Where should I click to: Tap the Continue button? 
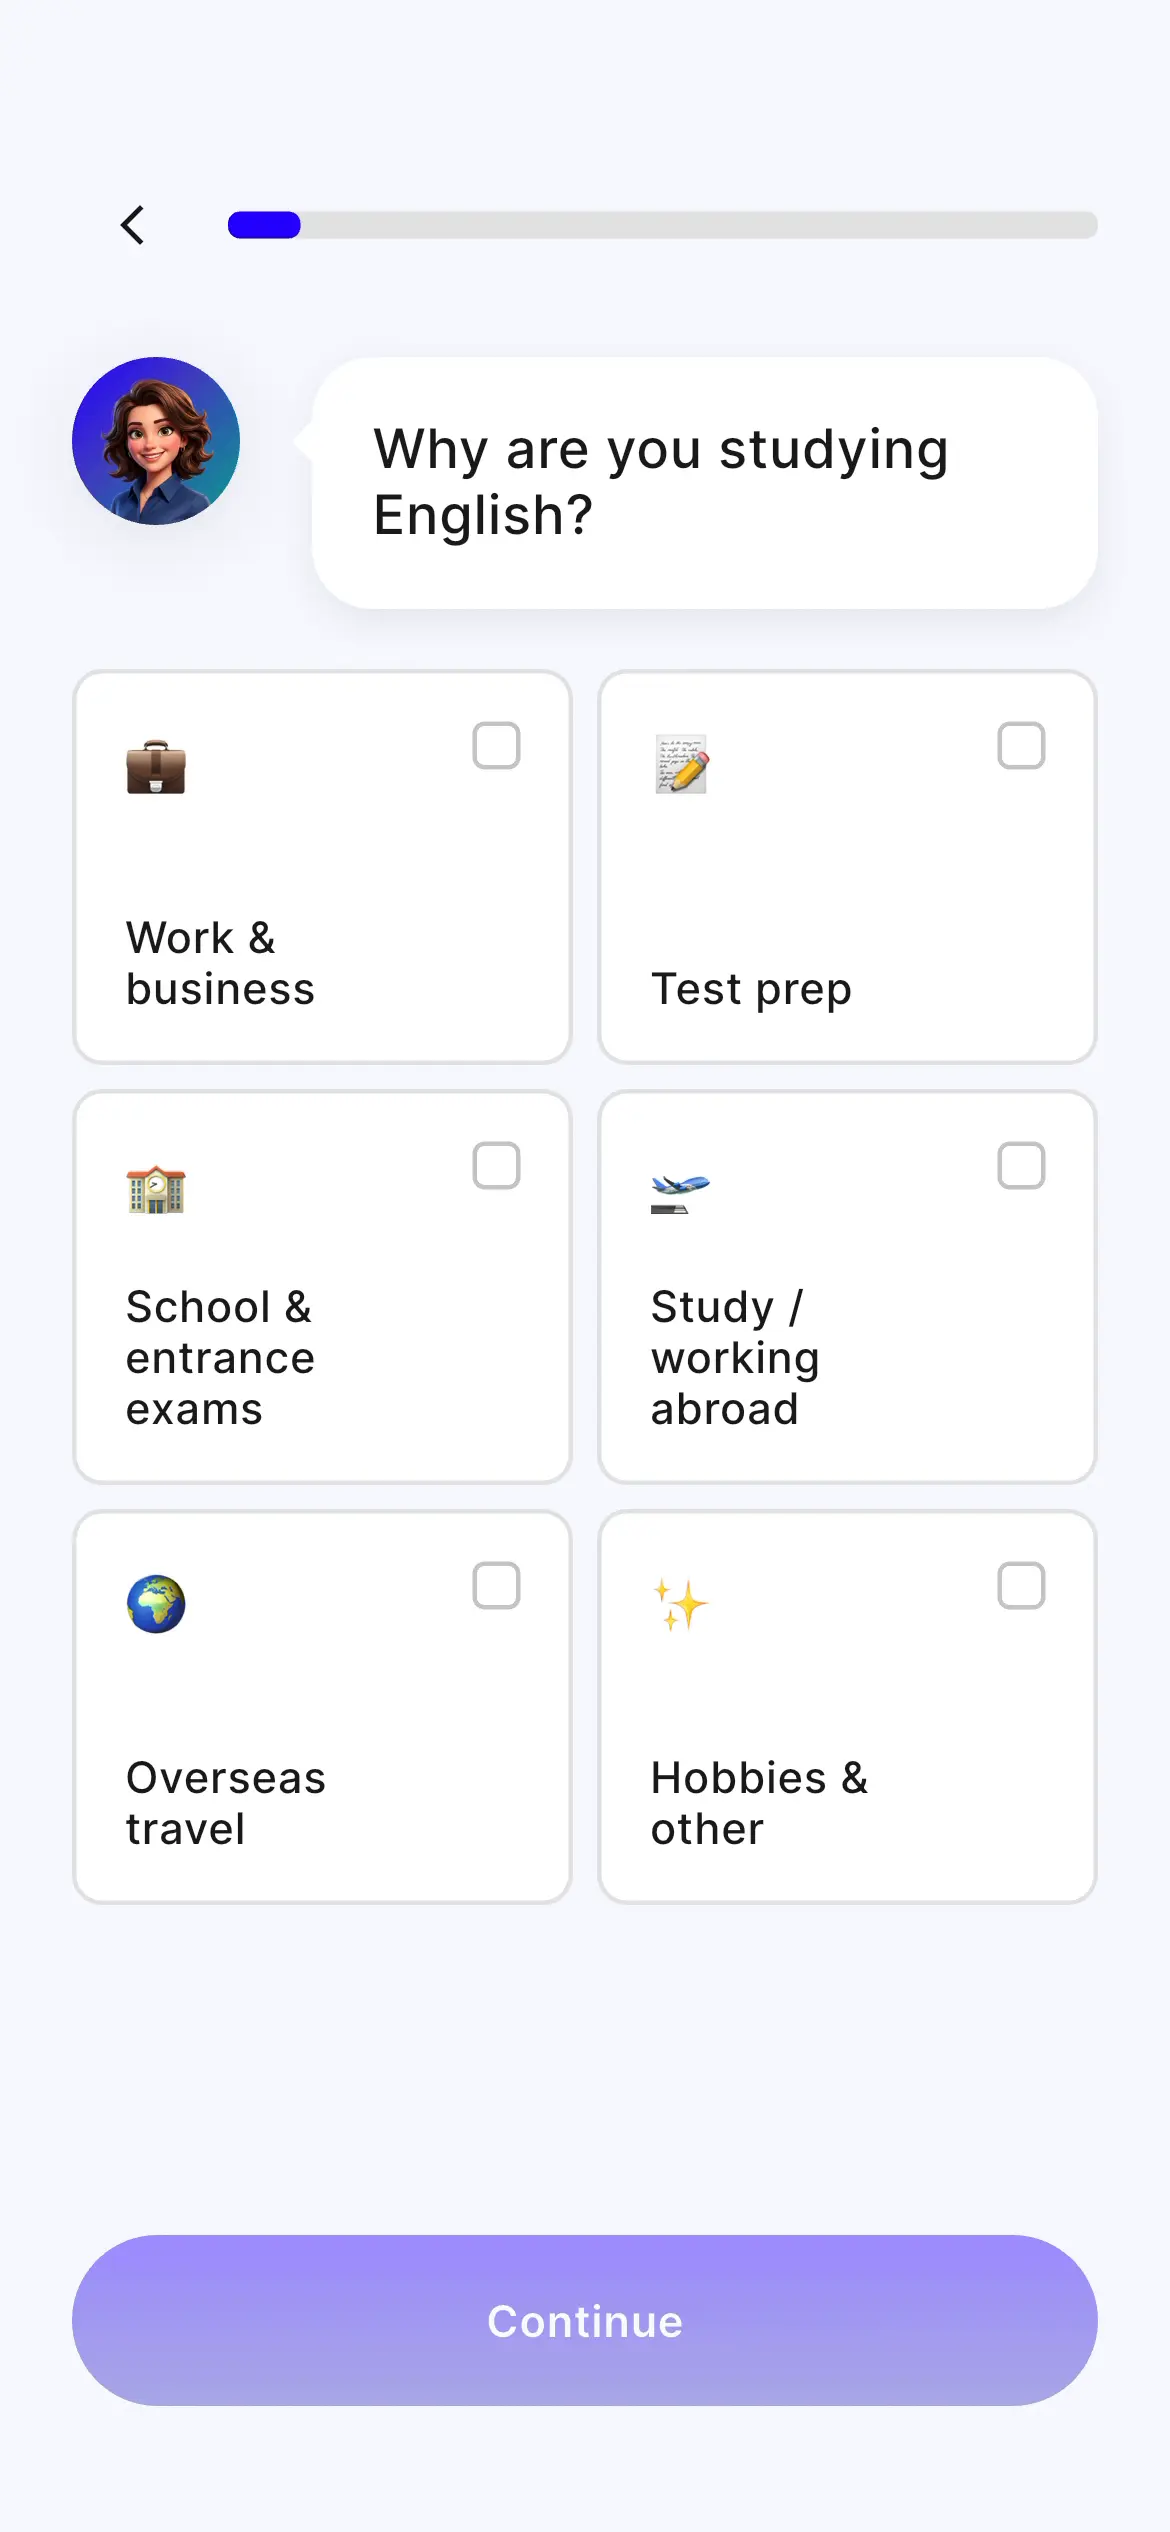point(585,2320)
